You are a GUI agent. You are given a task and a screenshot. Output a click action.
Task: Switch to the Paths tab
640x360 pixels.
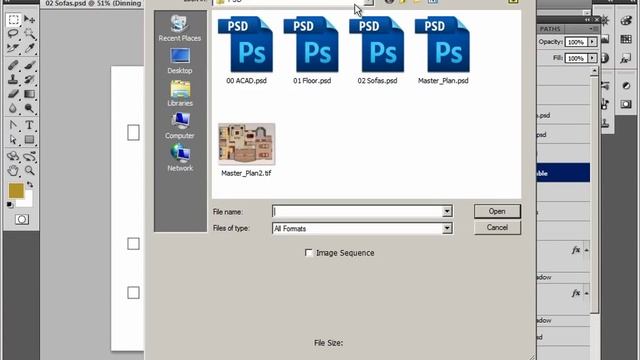click(550, 29)
